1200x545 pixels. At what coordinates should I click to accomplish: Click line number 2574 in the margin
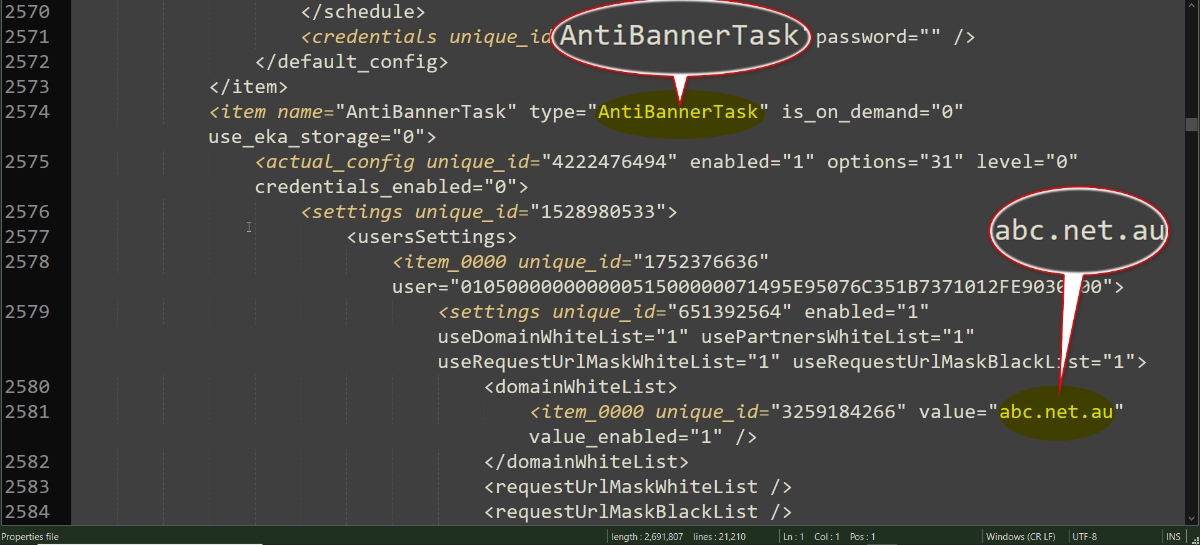[x=27, y=112]
